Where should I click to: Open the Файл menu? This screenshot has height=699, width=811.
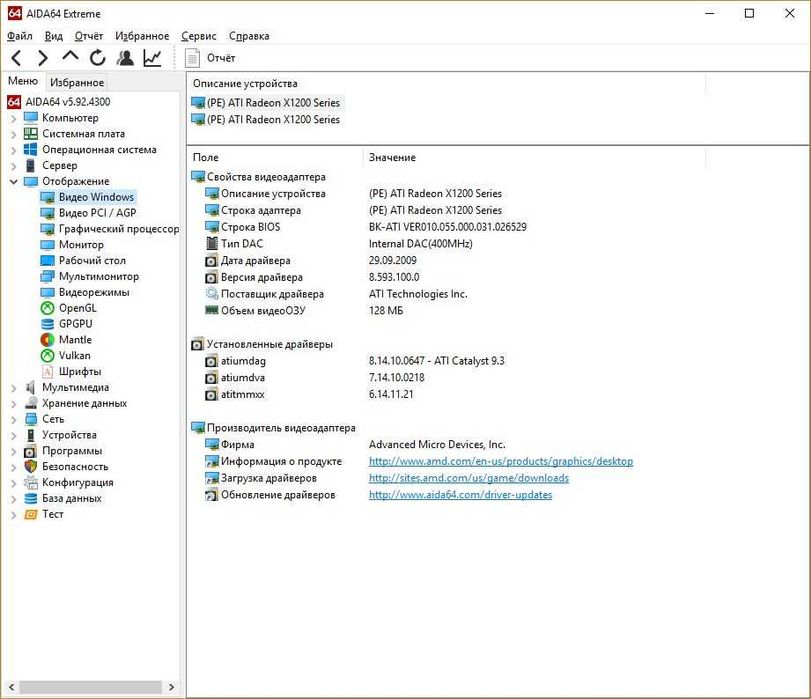click(20, 36)
